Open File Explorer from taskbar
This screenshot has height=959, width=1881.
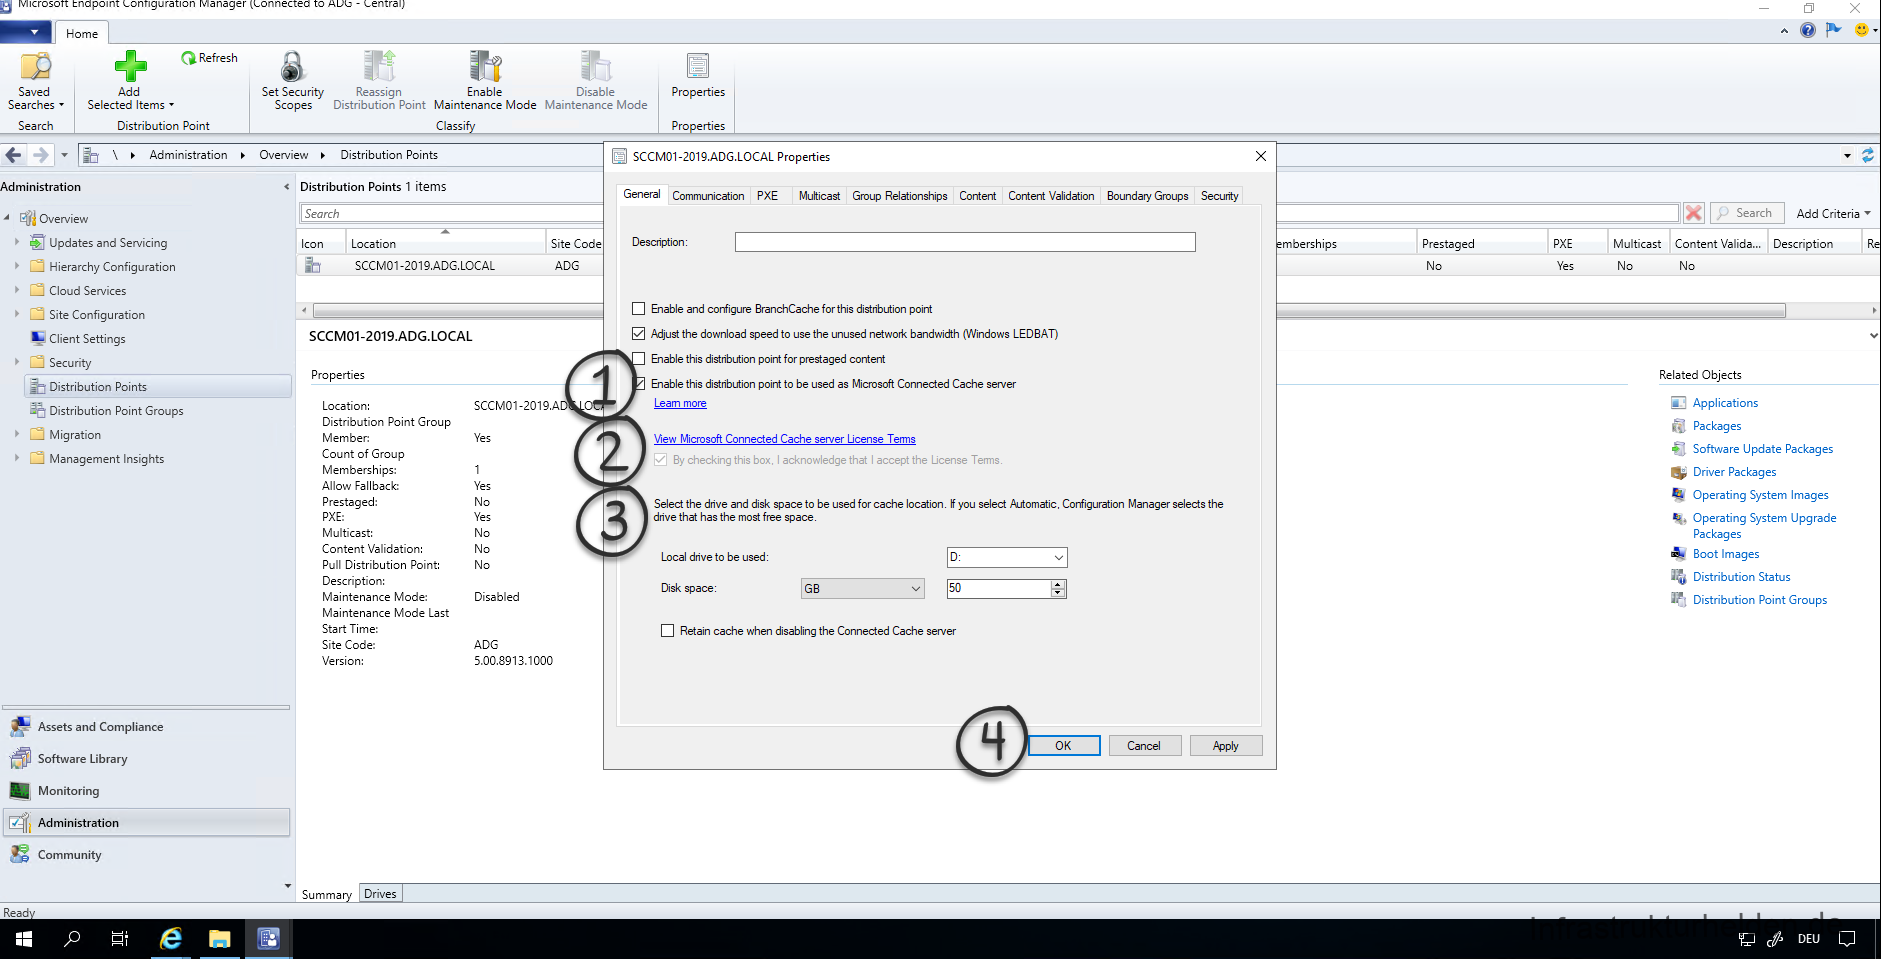click(220, 939)
